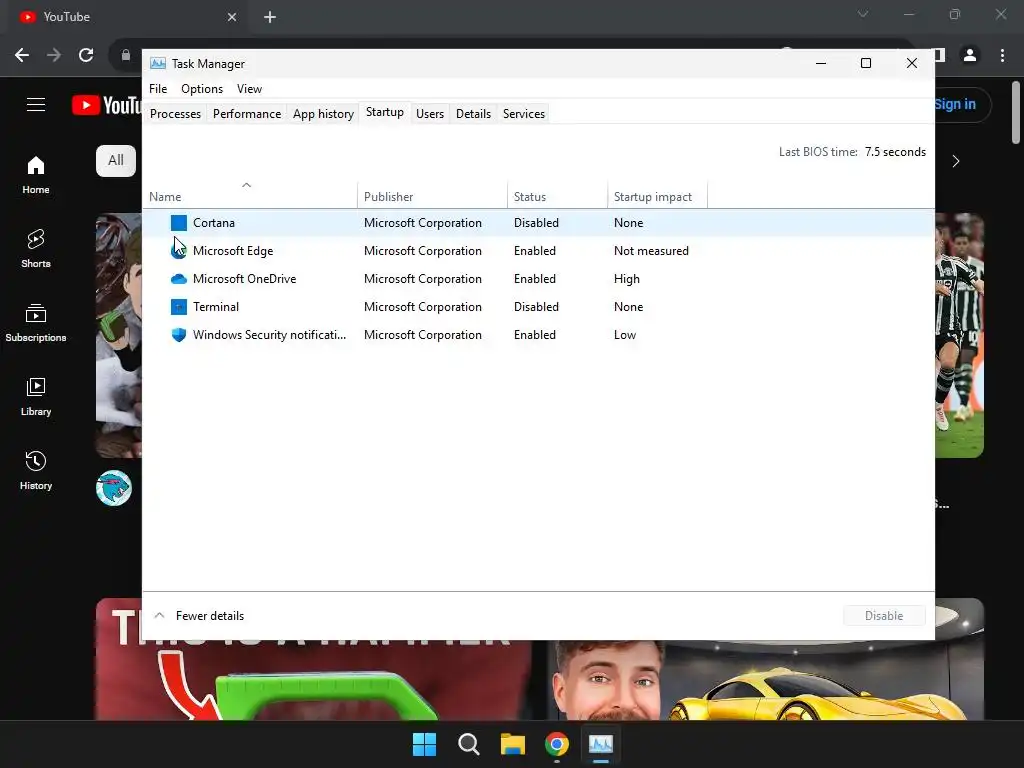Image resolution: width=1024 pixels, height=768 pixels.
Task: Collapse Task Manager with Fewer details
Action: click(x=199, y=616)
